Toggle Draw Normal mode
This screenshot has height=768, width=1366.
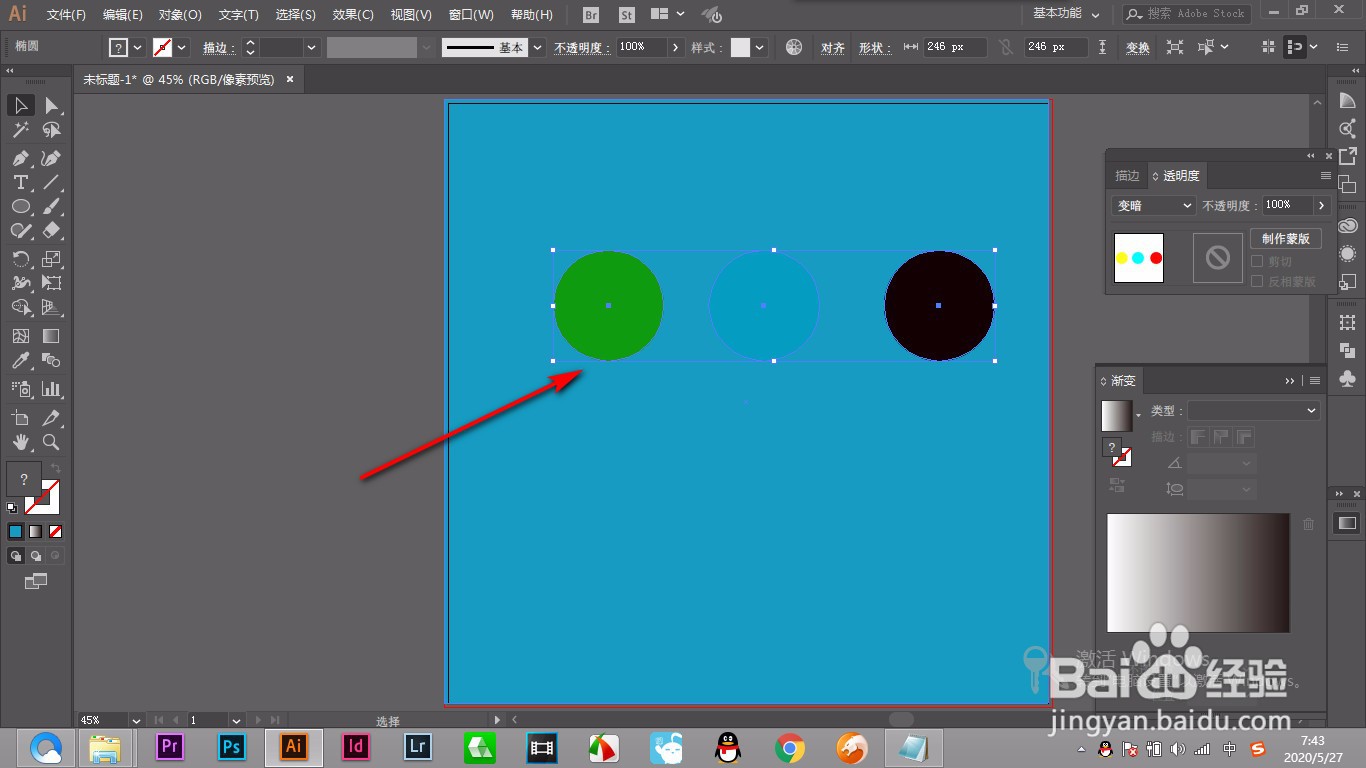[16, 555]
